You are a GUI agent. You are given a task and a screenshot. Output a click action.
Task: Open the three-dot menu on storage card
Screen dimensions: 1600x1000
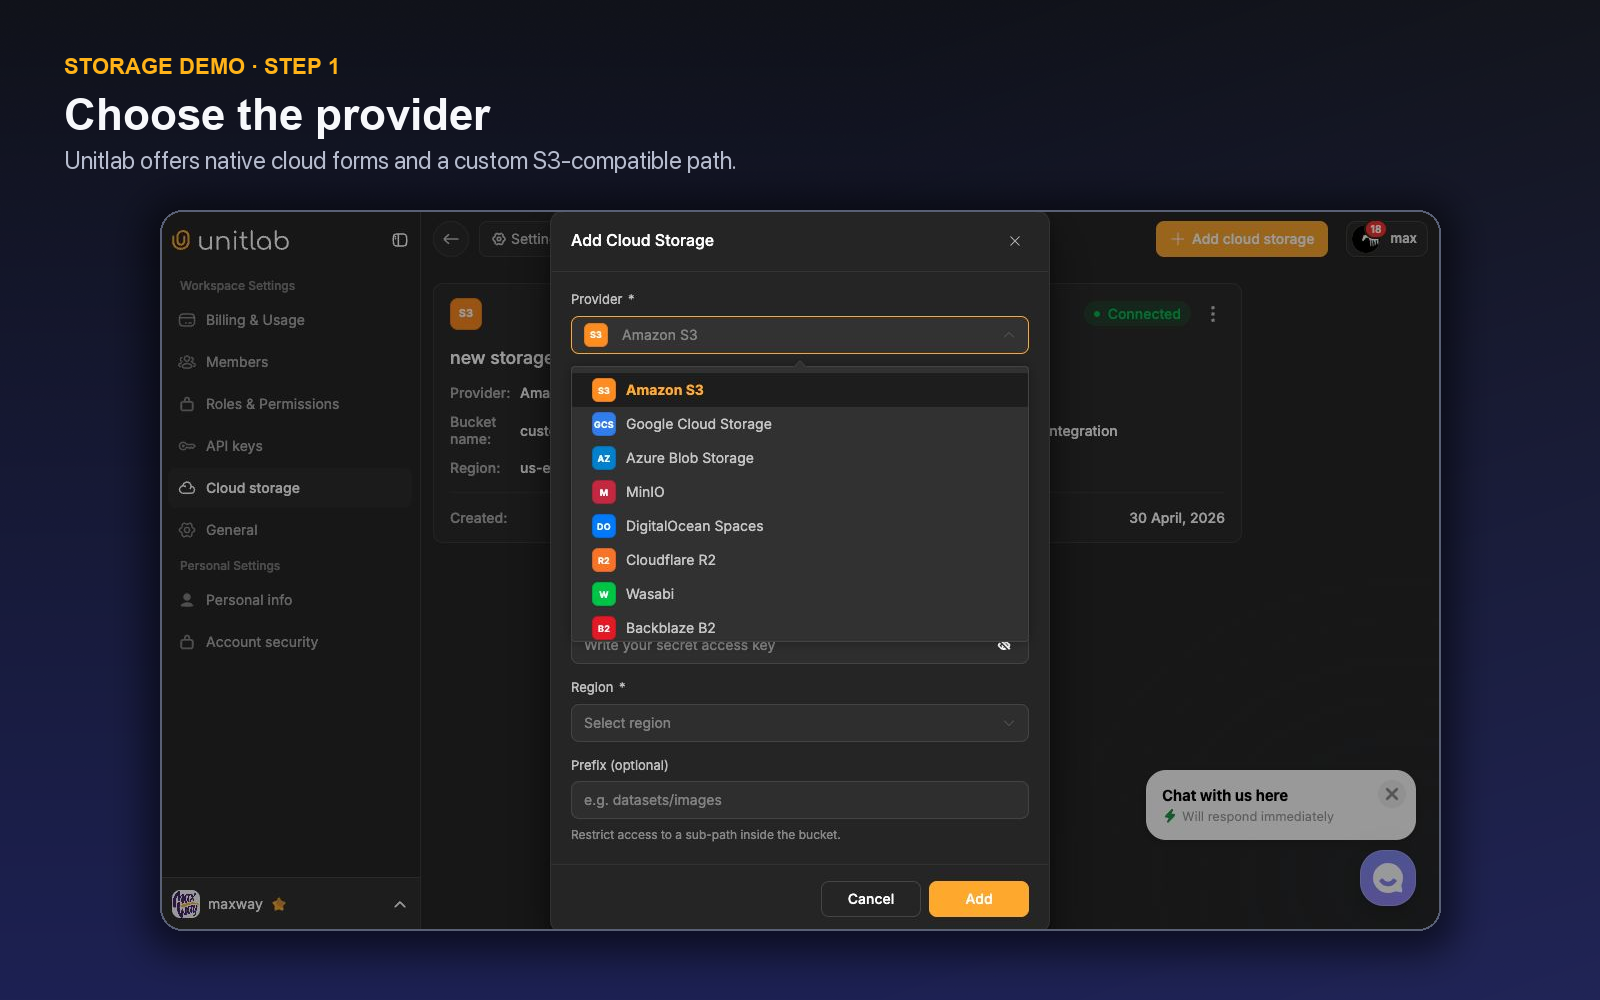1213,314
